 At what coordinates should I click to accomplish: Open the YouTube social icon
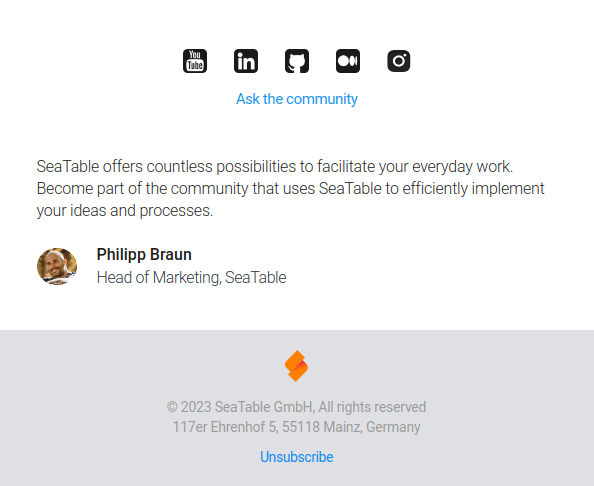(195, 61)
